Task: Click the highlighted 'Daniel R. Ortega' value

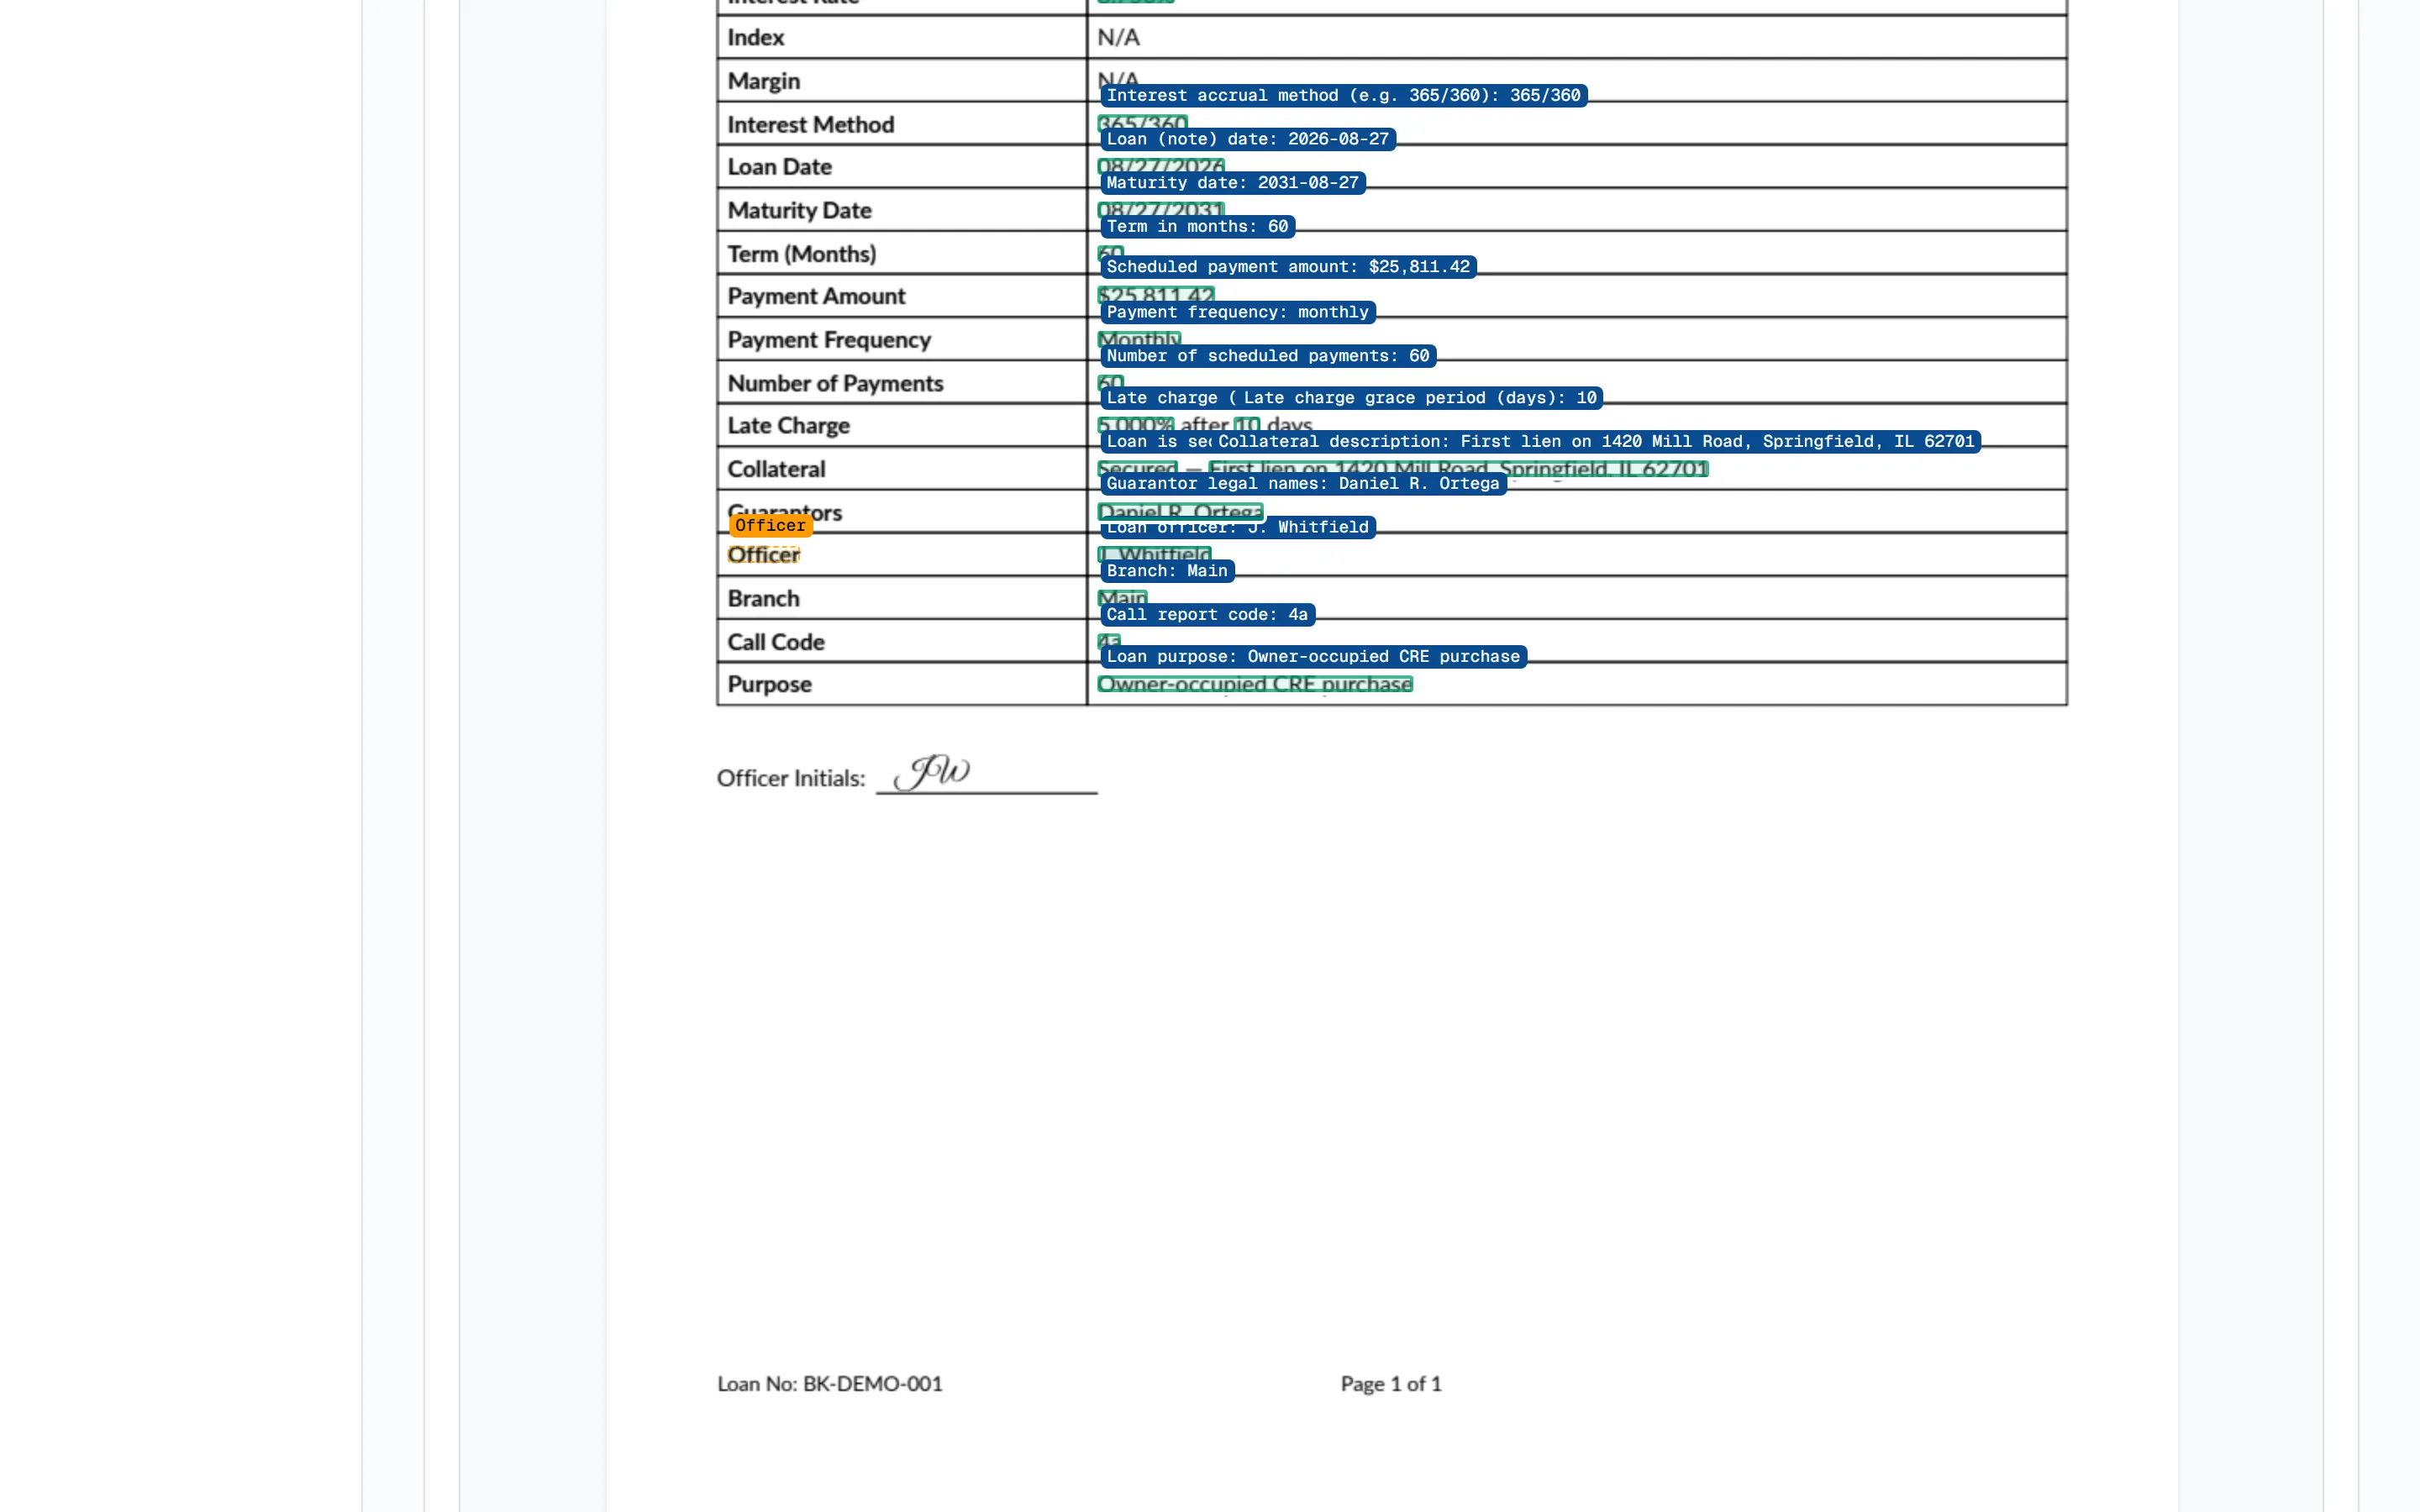Action: coord(1180,513)
